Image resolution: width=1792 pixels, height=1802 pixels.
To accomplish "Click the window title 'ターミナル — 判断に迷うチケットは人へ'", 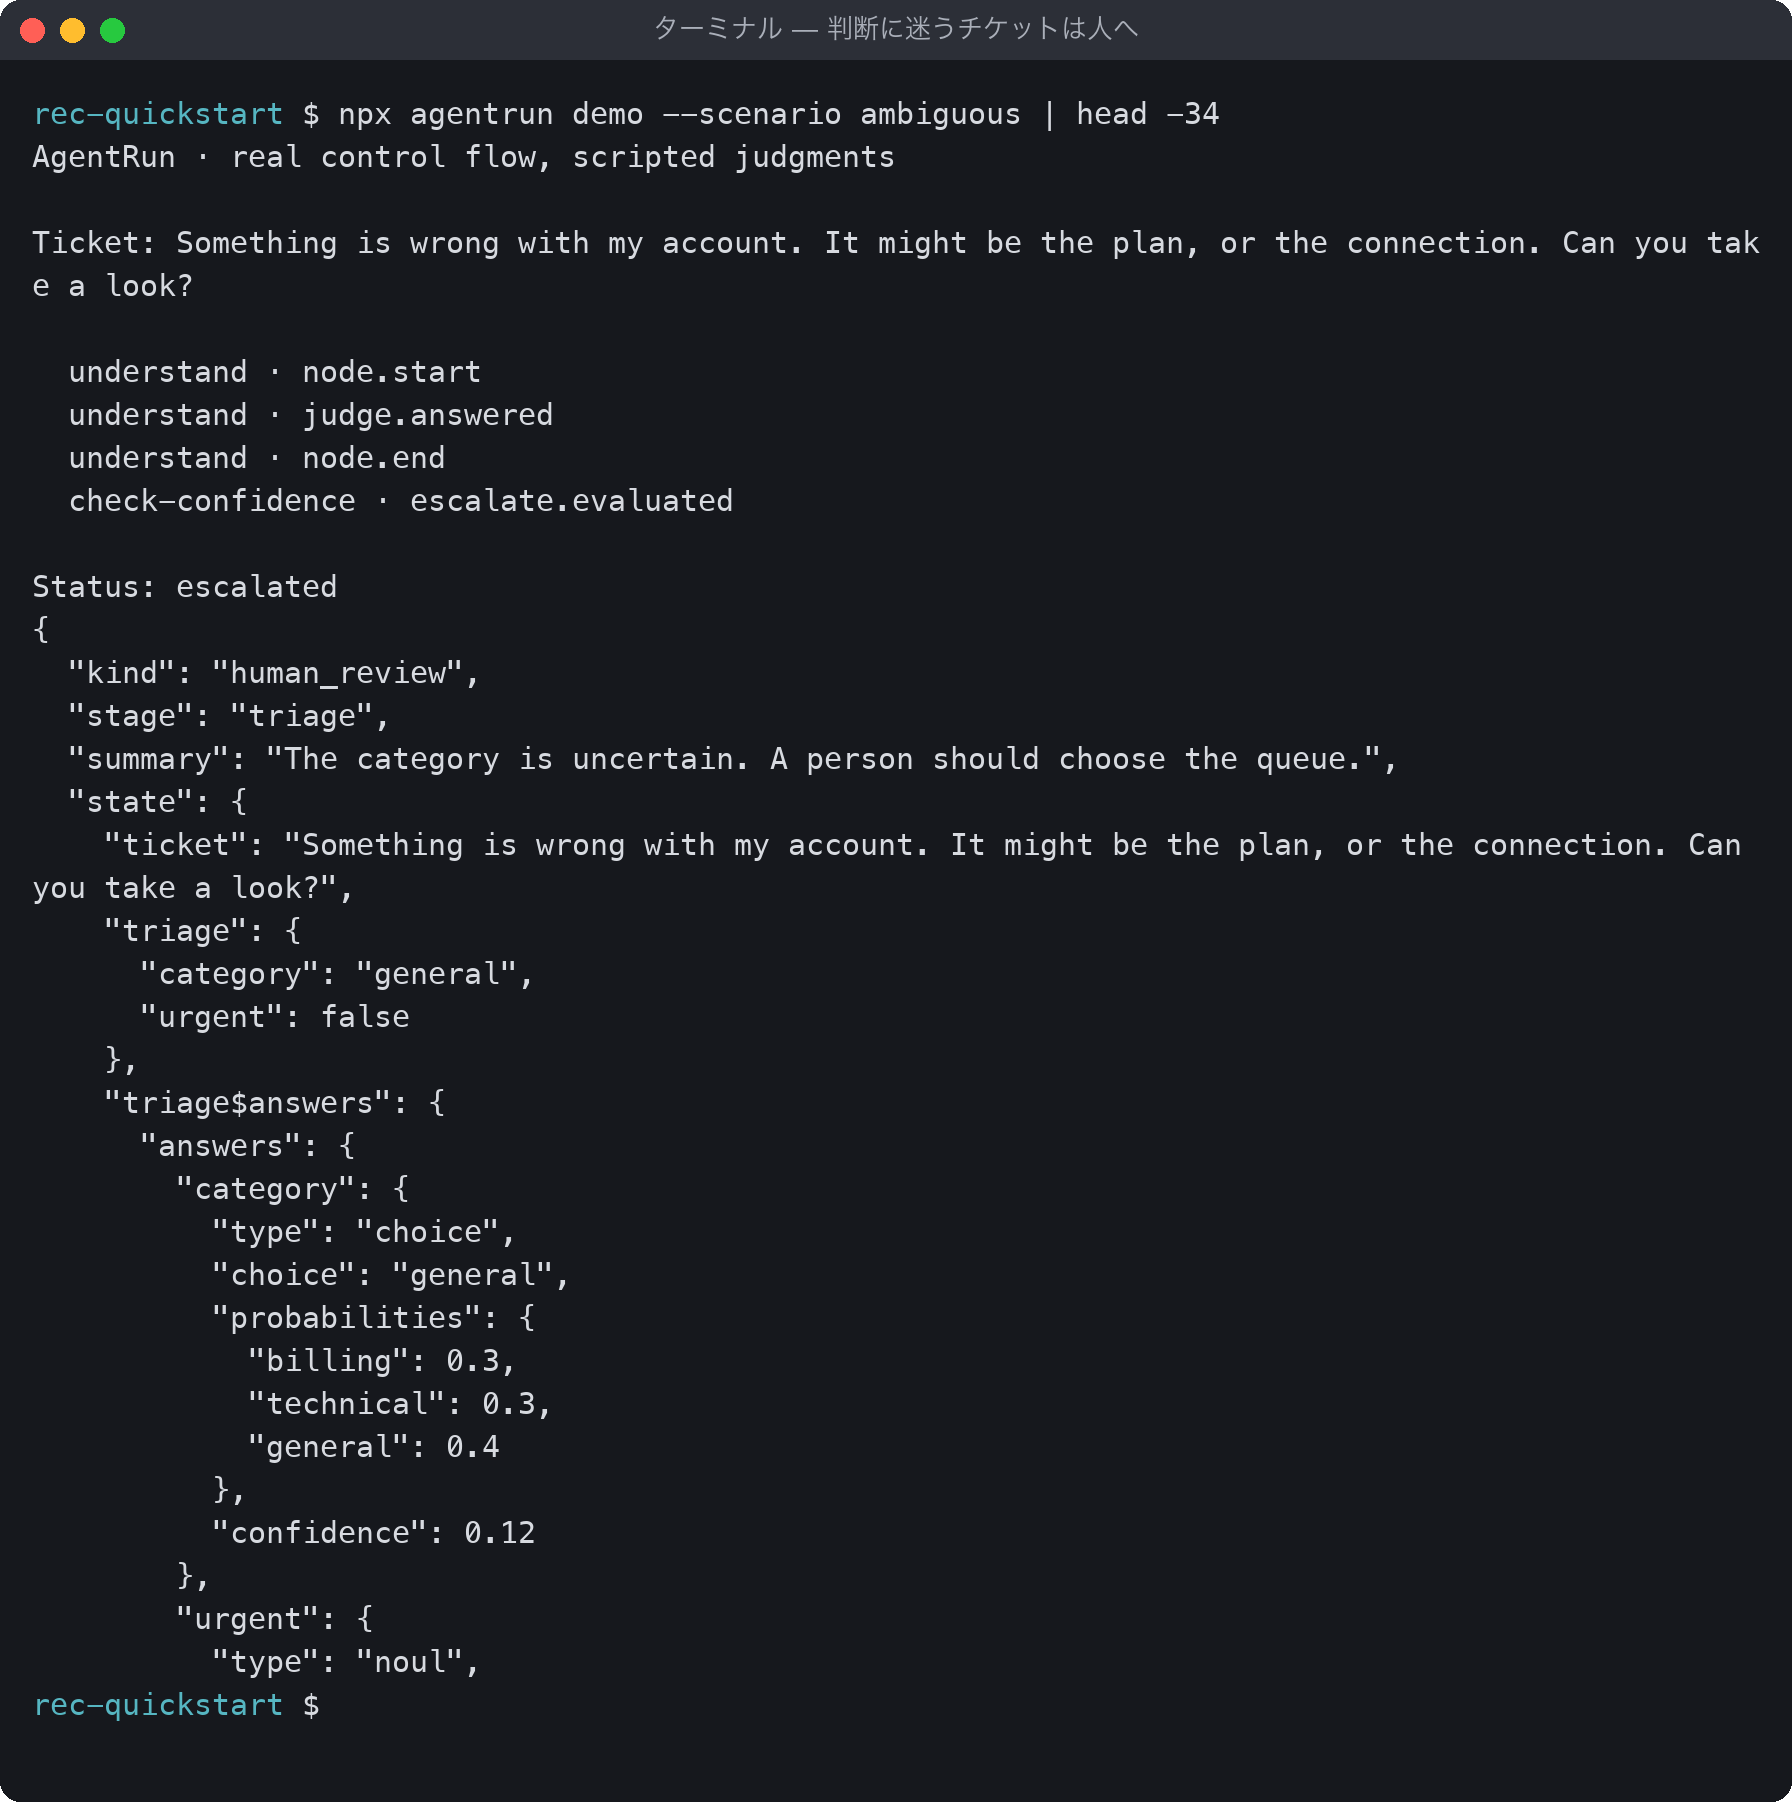I will click(x=896, y=29).
